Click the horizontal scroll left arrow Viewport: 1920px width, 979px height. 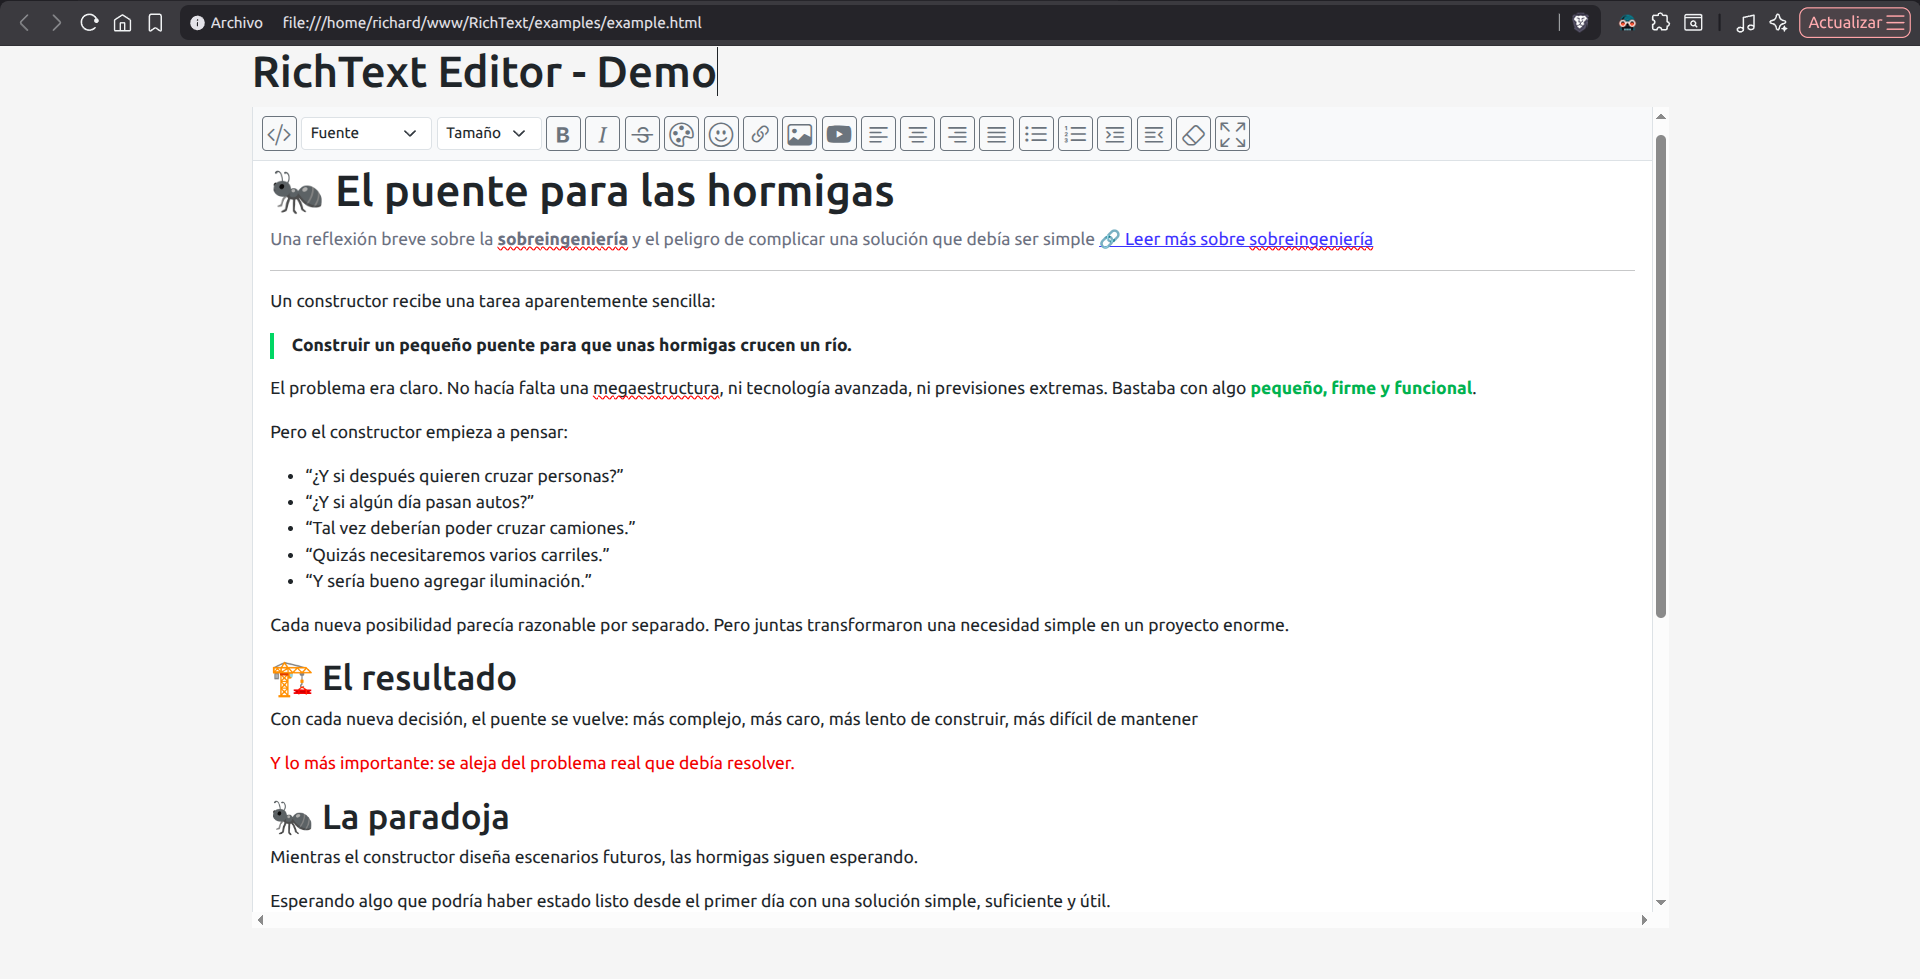(261, 920)
